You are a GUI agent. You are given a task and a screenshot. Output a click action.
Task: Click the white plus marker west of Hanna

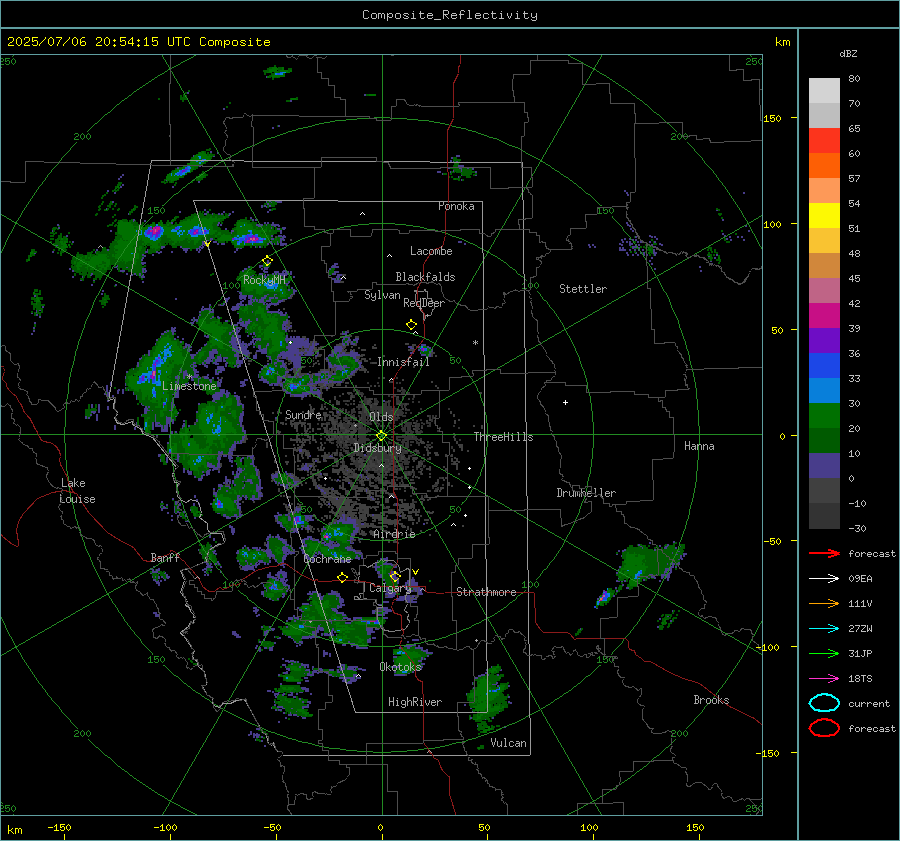pos(565,402)
